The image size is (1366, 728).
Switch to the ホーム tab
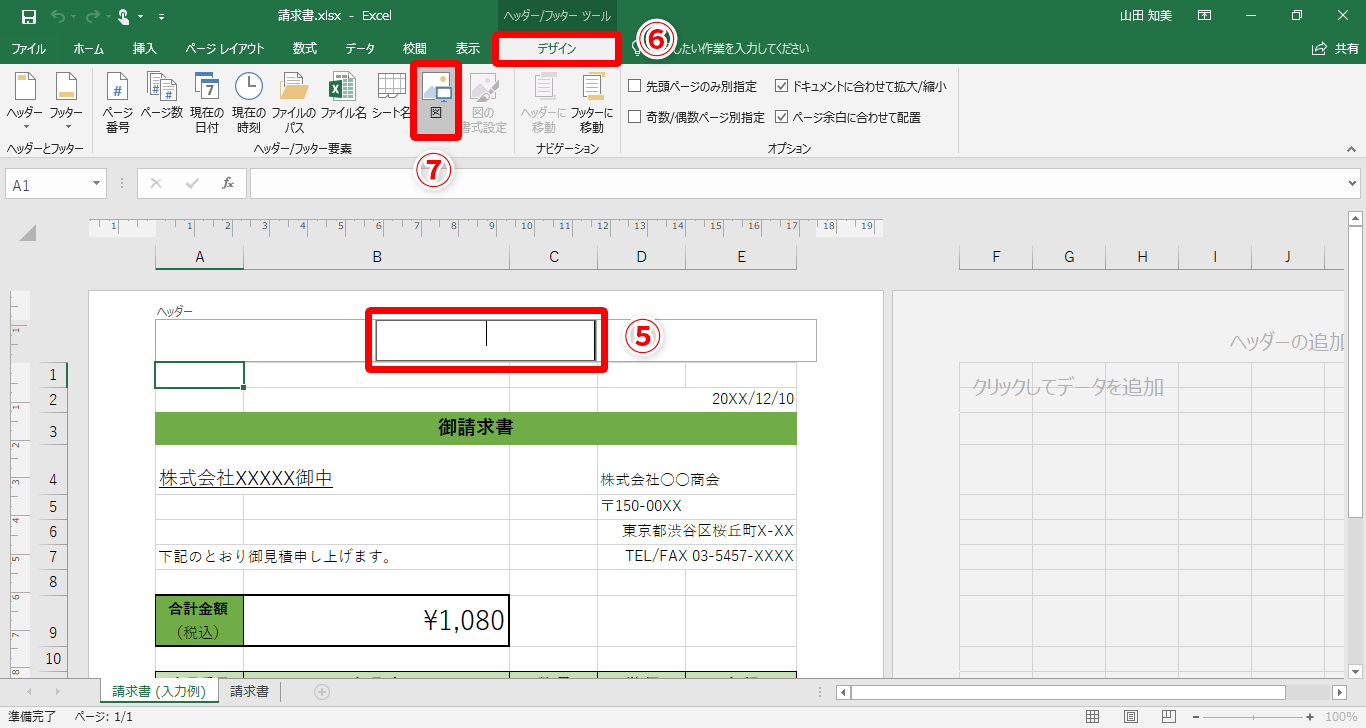tap(89, 48)
